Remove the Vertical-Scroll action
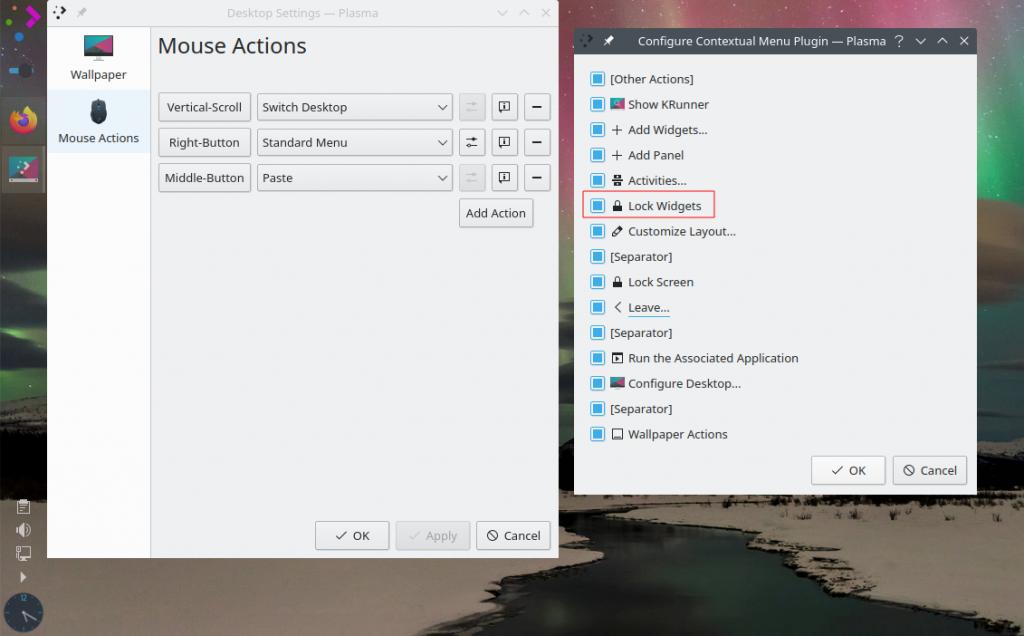 coord(538,107)
